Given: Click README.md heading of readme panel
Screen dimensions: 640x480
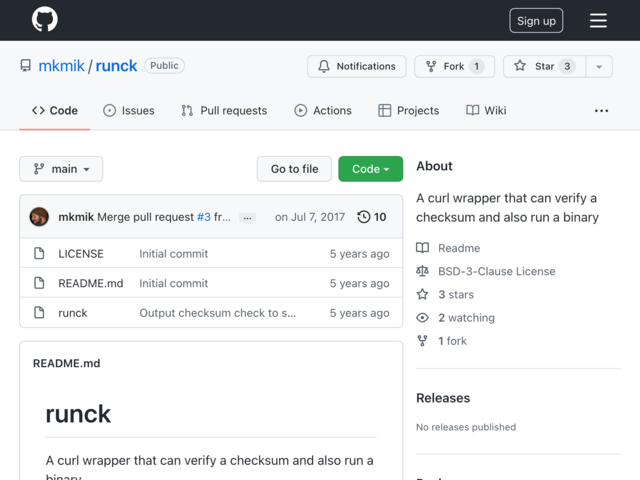Looking at the screenshot, I should pos(67,363).
